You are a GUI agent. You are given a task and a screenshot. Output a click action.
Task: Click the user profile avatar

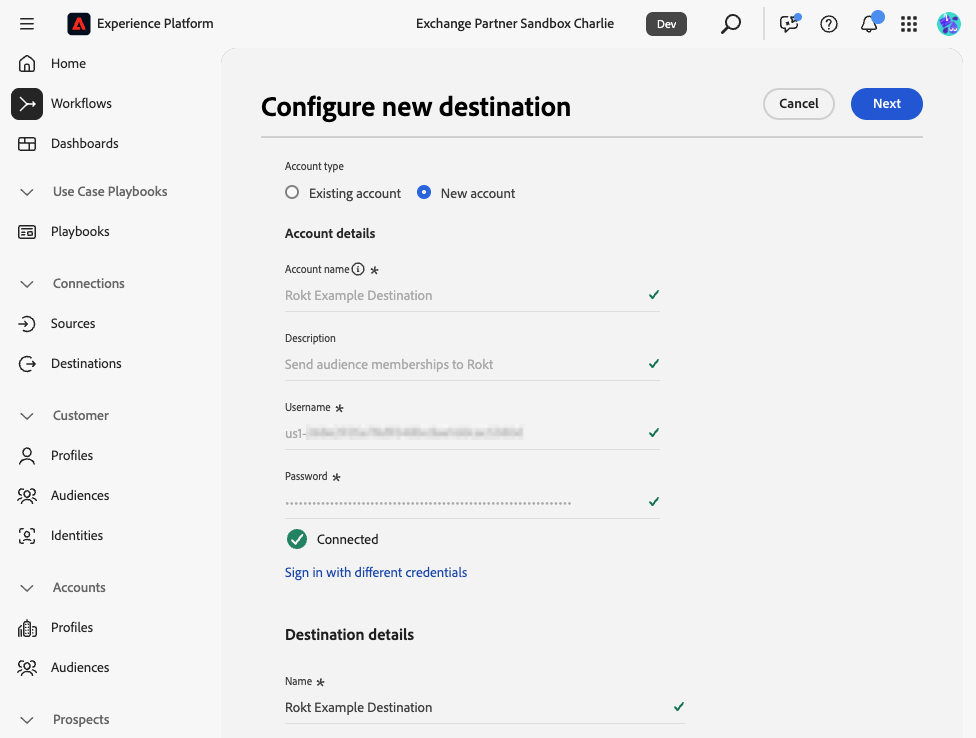tap(948, 24)
